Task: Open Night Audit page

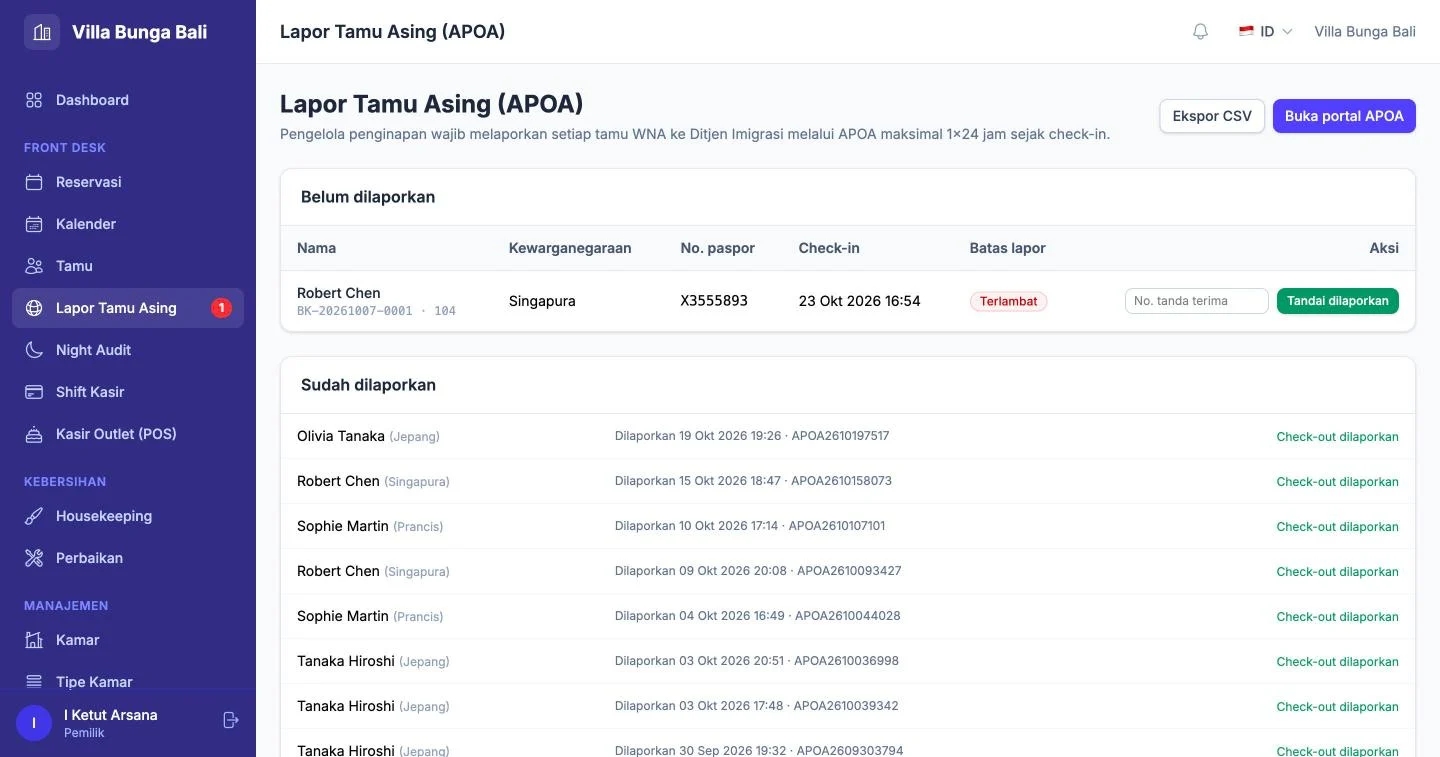Action: tap(128, 350)
